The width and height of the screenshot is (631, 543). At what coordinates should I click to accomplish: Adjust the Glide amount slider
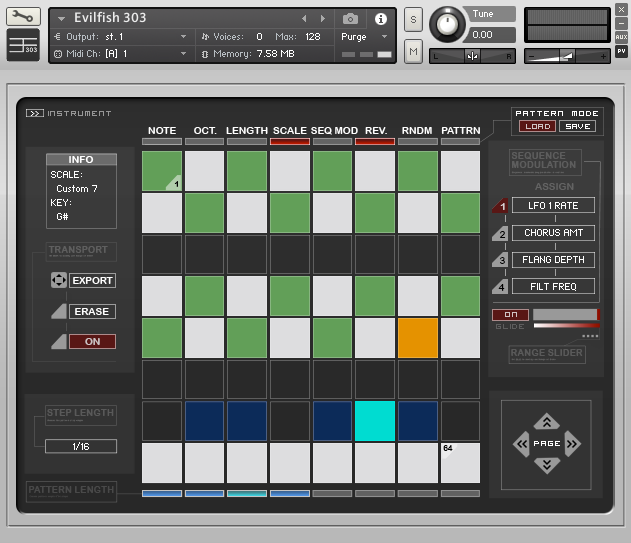565,315
